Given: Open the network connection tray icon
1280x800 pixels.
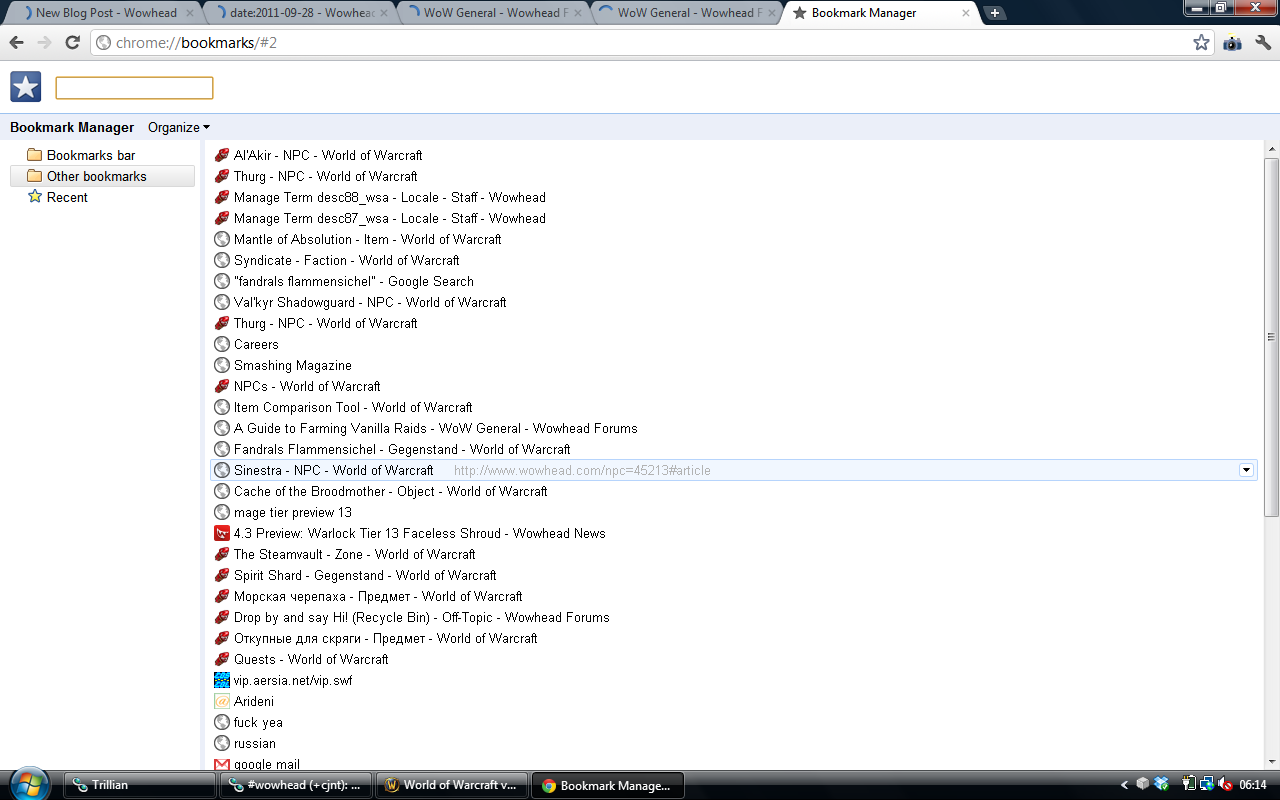Looking at the screenshot, I should [x=1207, y=784].
